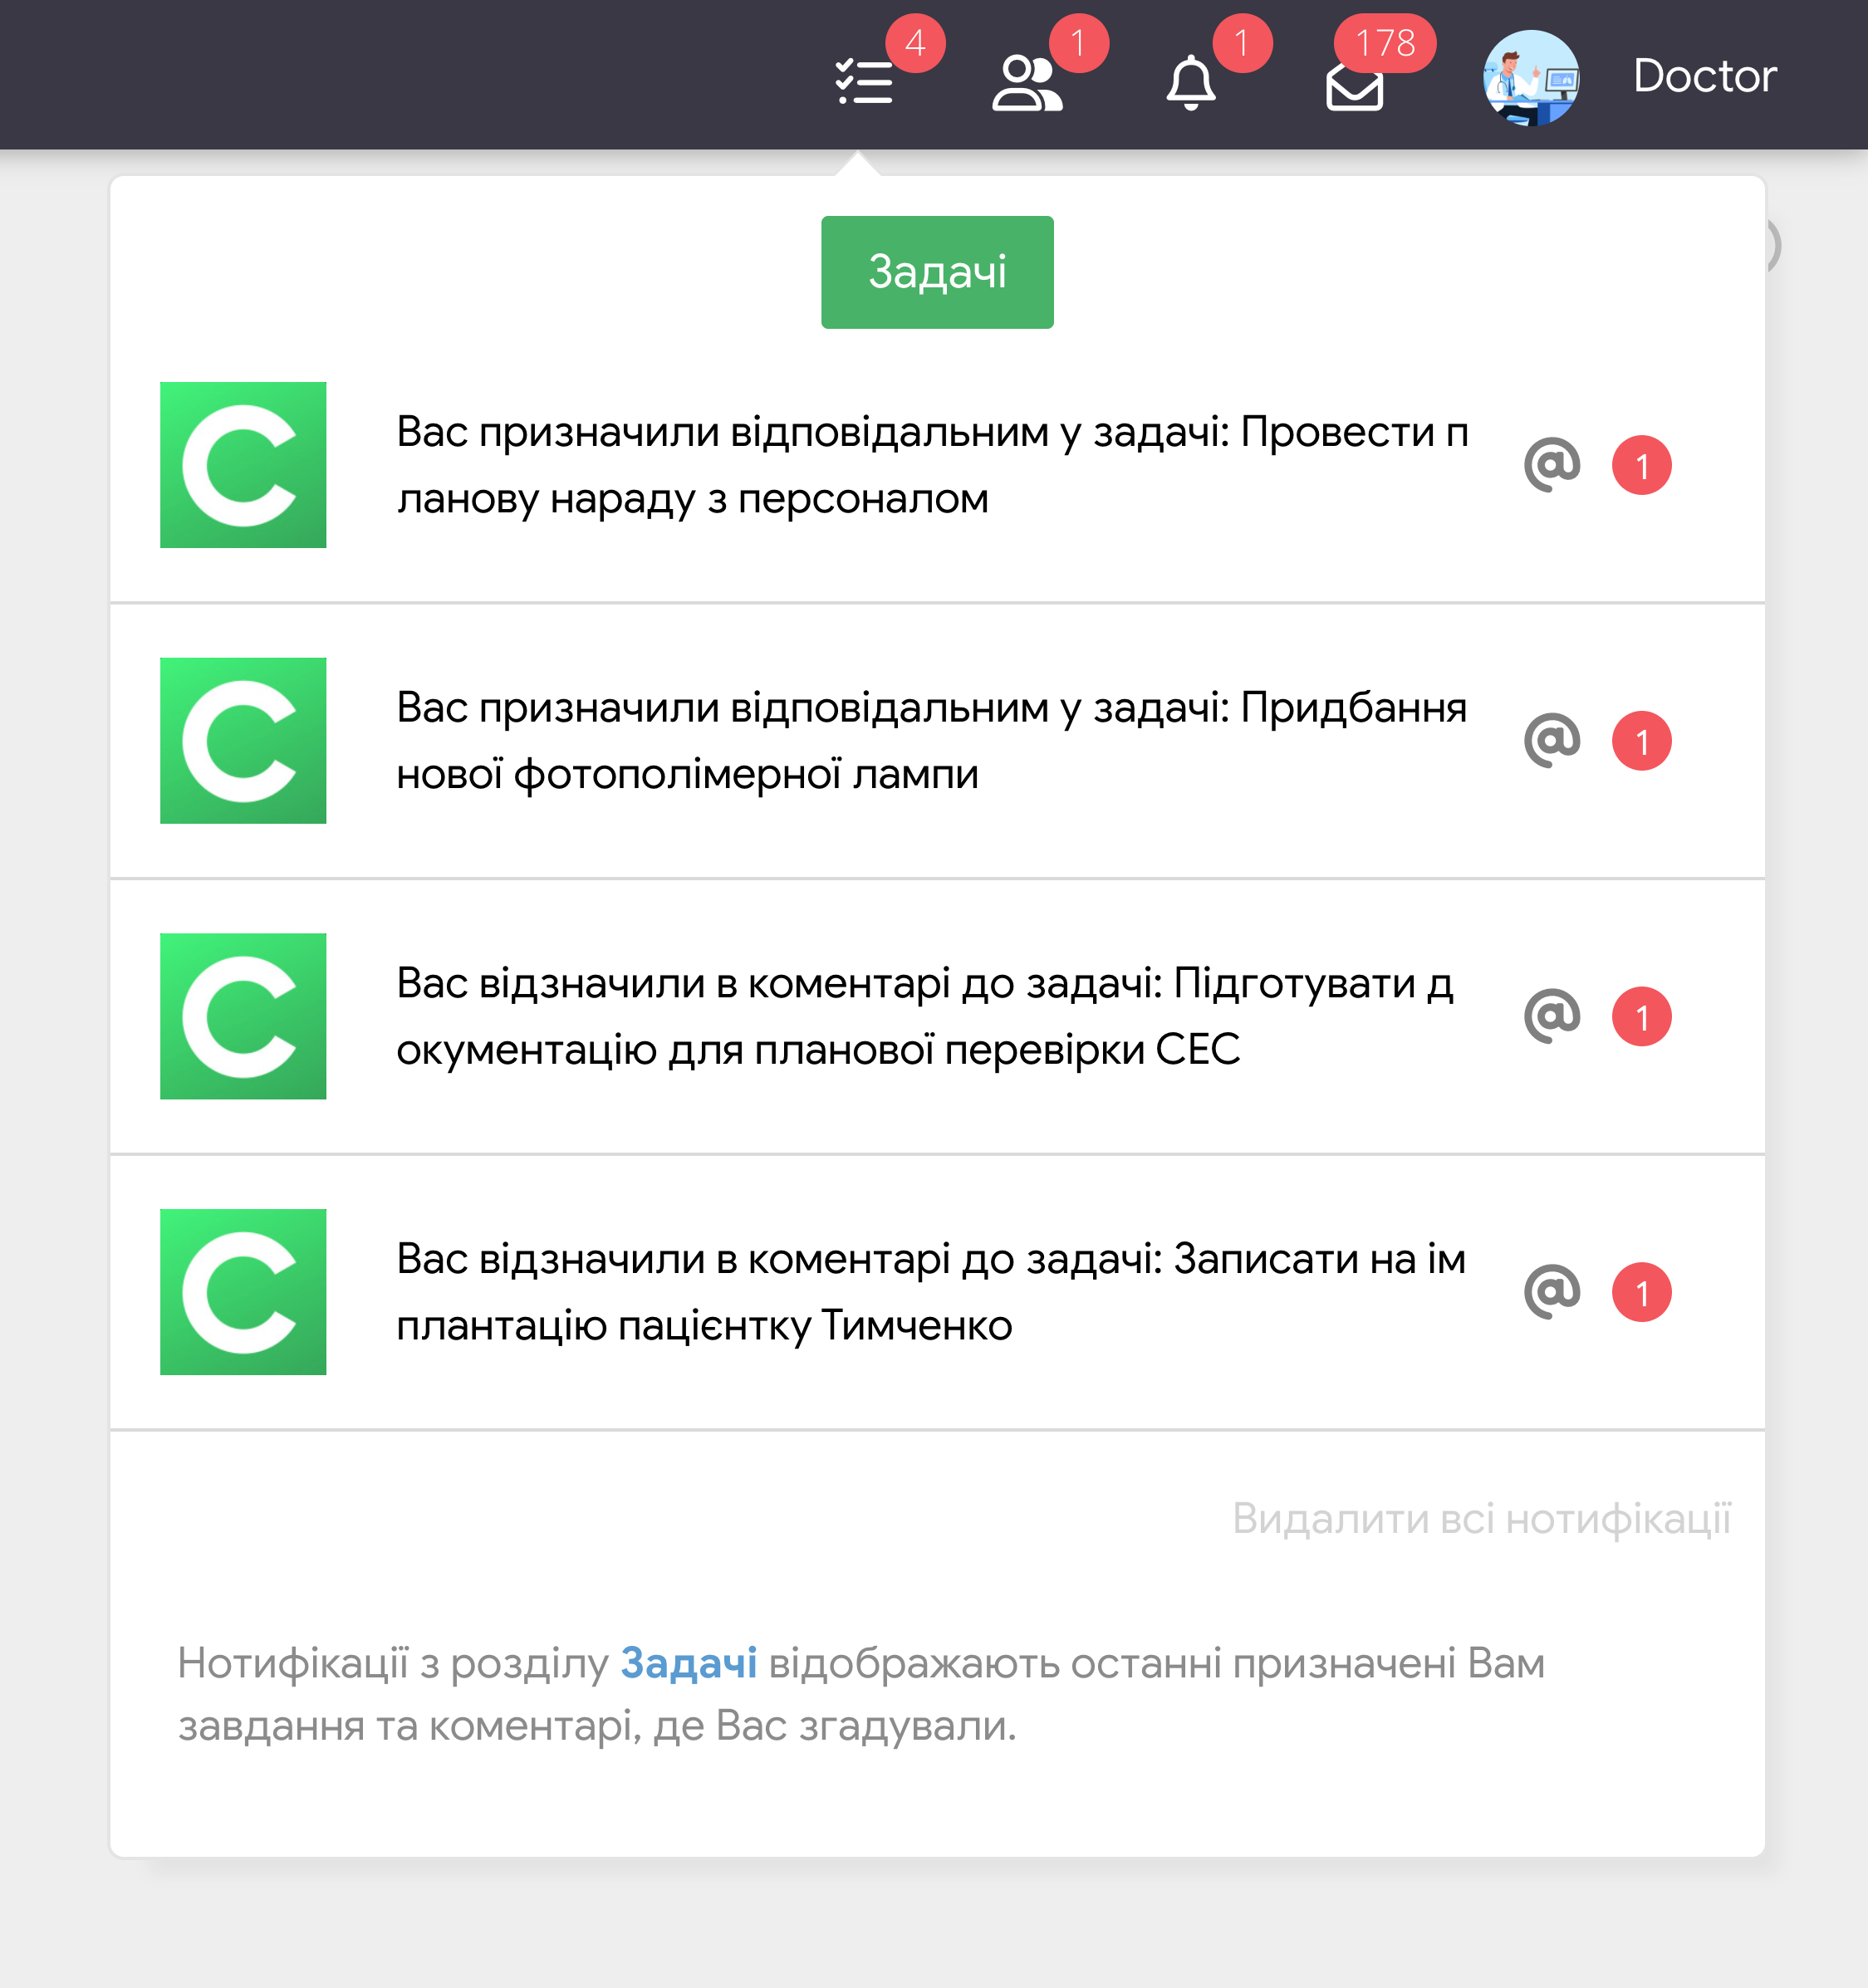1868x1988 pixels.
Task: Click the @ icon on Тимченко notification
Action: (x=1552, y=1292)
